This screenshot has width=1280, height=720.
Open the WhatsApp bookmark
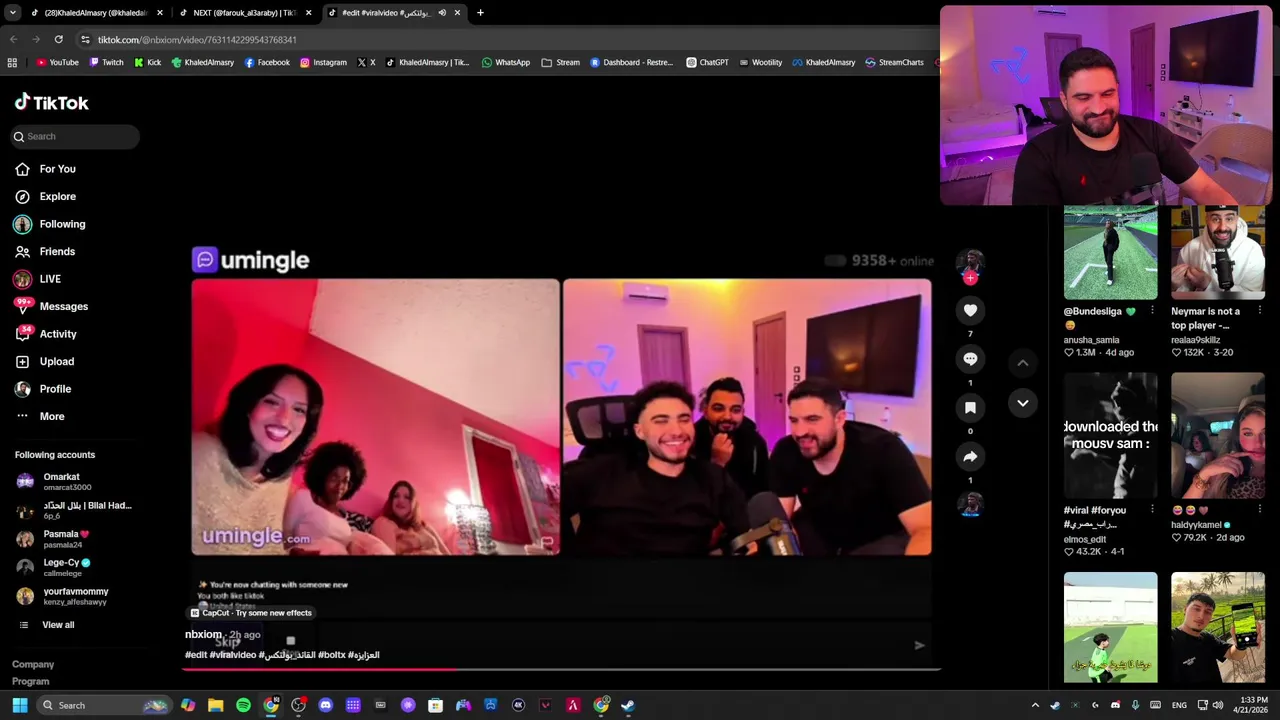pyautogui.click(x=506, y=62)
